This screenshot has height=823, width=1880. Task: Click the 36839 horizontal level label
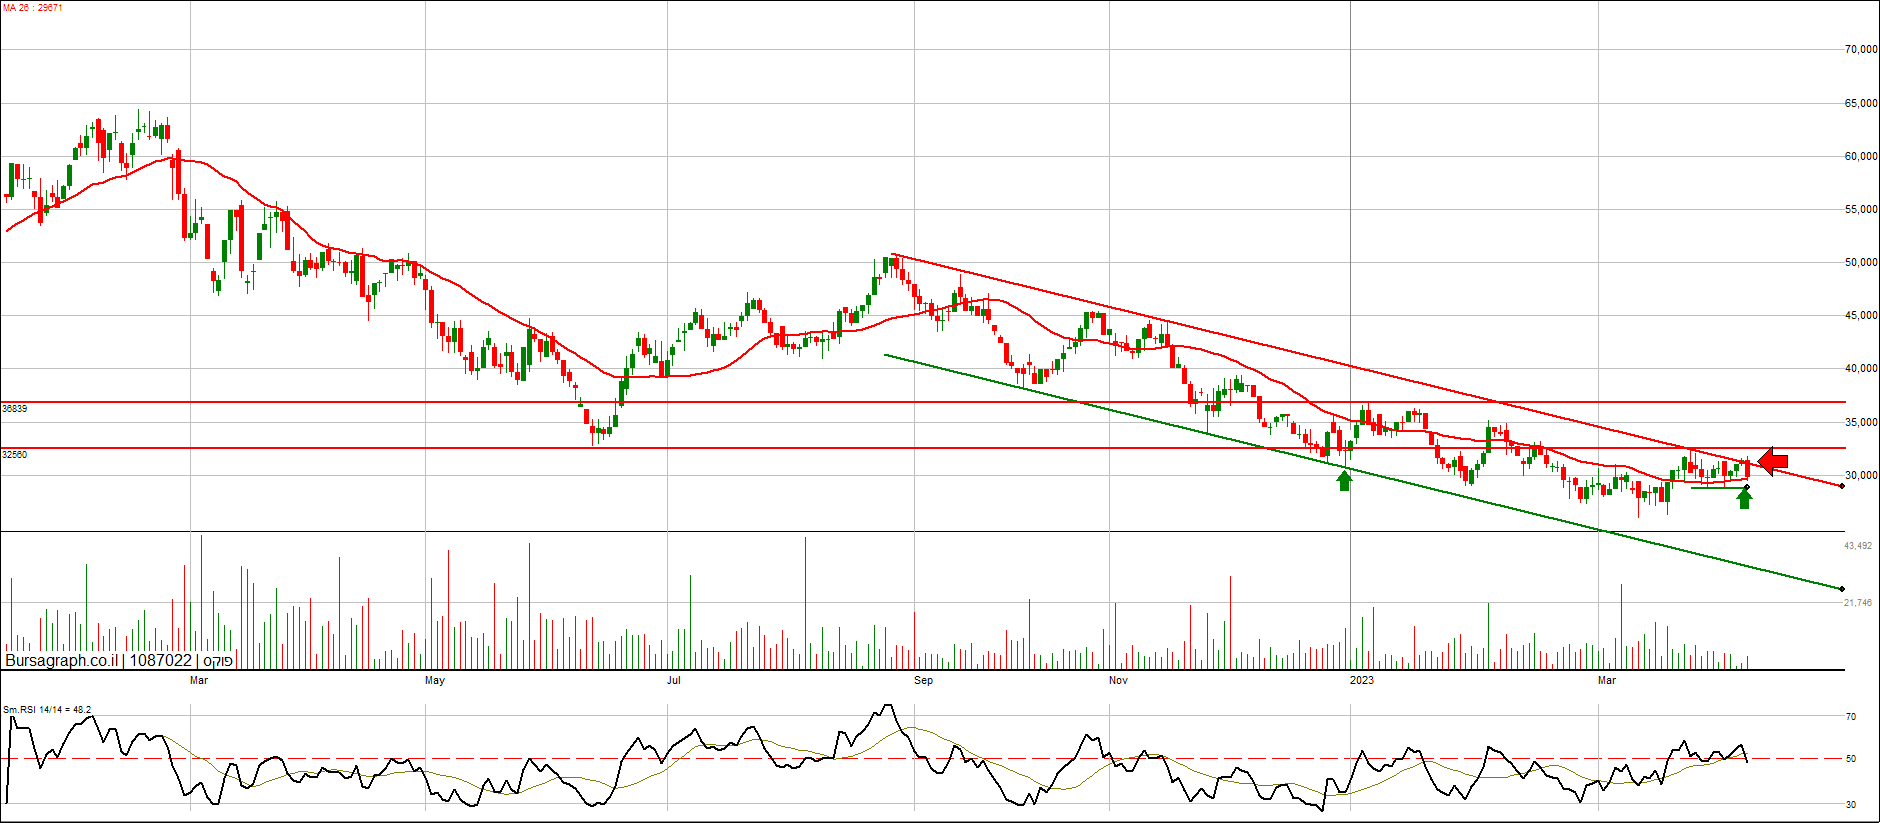pyautogui.click(x=15, y=408)
